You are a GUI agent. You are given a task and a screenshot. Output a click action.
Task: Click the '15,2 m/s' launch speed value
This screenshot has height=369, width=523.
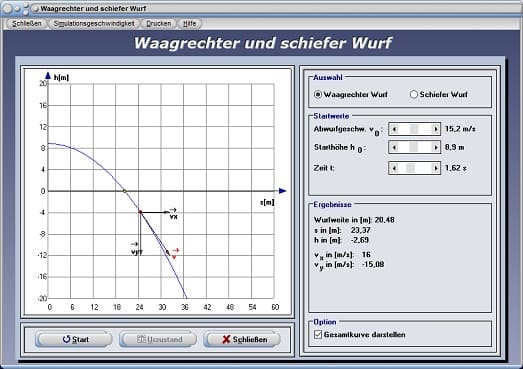click(x=460, y=129)
